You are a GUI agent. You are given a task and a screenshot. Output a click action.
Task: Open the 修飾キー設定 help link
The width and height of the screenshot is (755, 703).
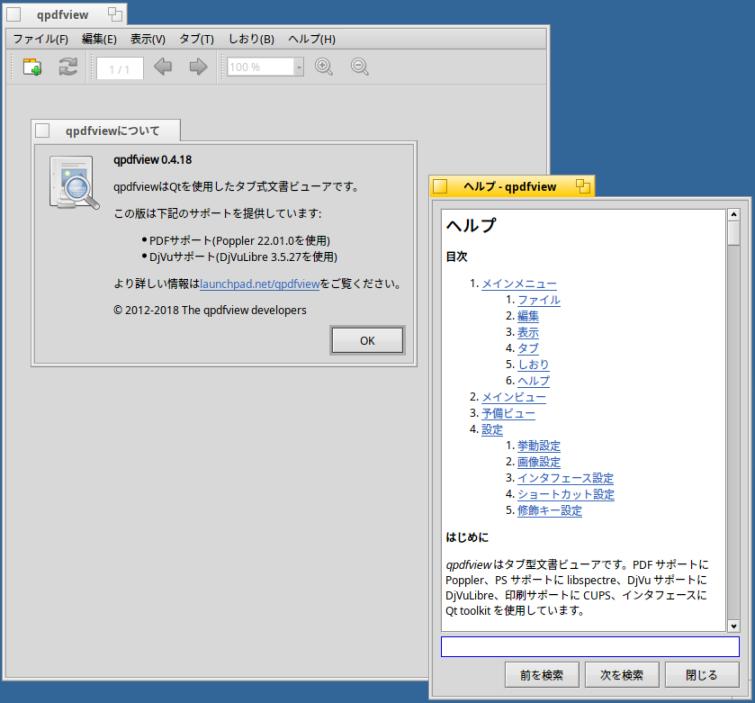coord(550,510)
